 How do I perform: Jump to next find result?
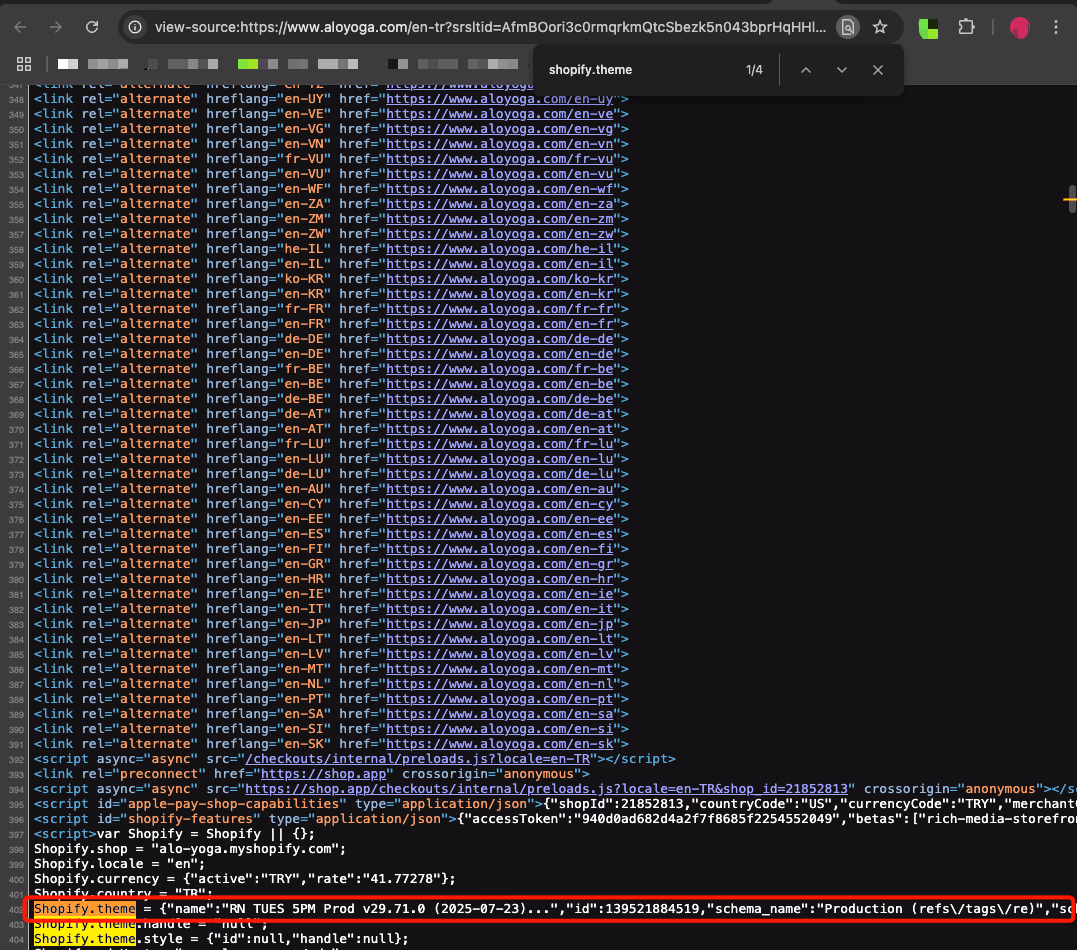pos(841,70)
